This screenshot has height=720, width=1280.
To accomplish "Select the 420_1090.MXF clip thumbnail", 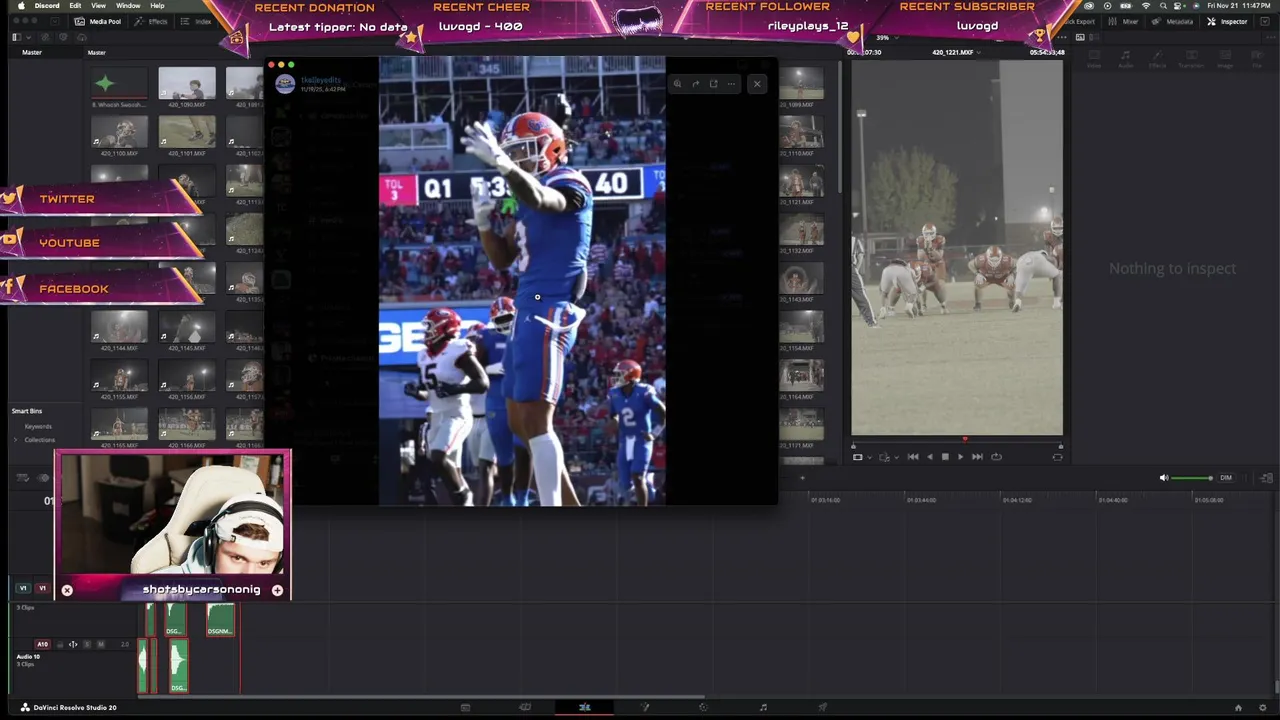I will tap(187, 84).
